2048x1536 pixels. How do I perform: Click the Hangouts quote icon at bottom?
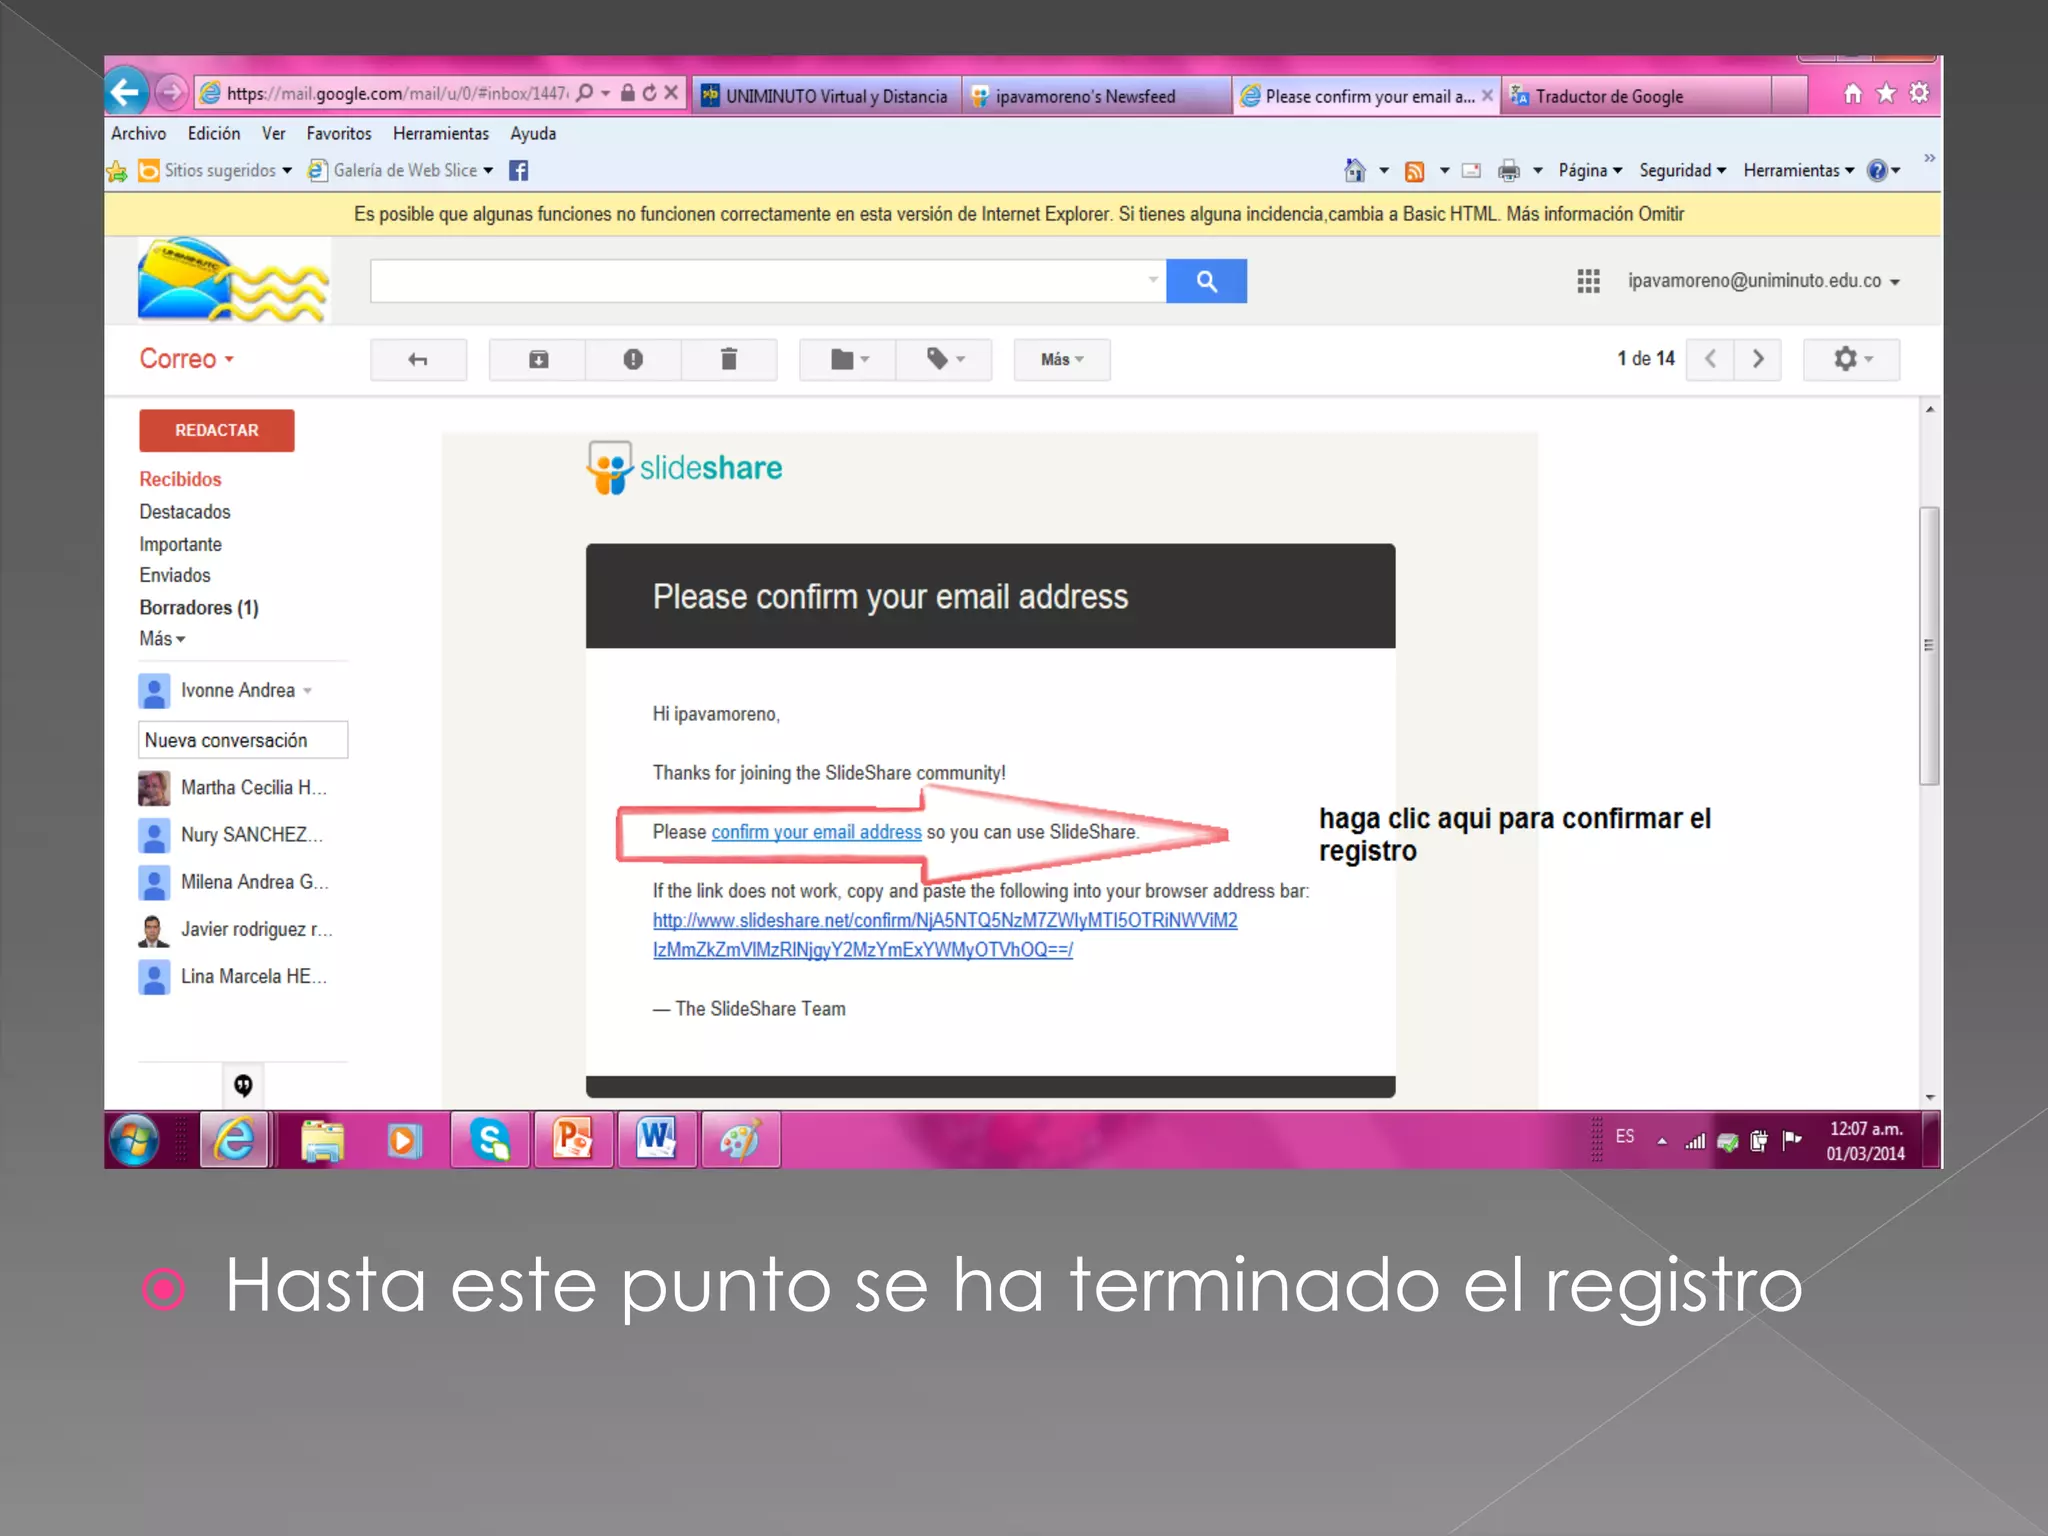[243, 1085]
